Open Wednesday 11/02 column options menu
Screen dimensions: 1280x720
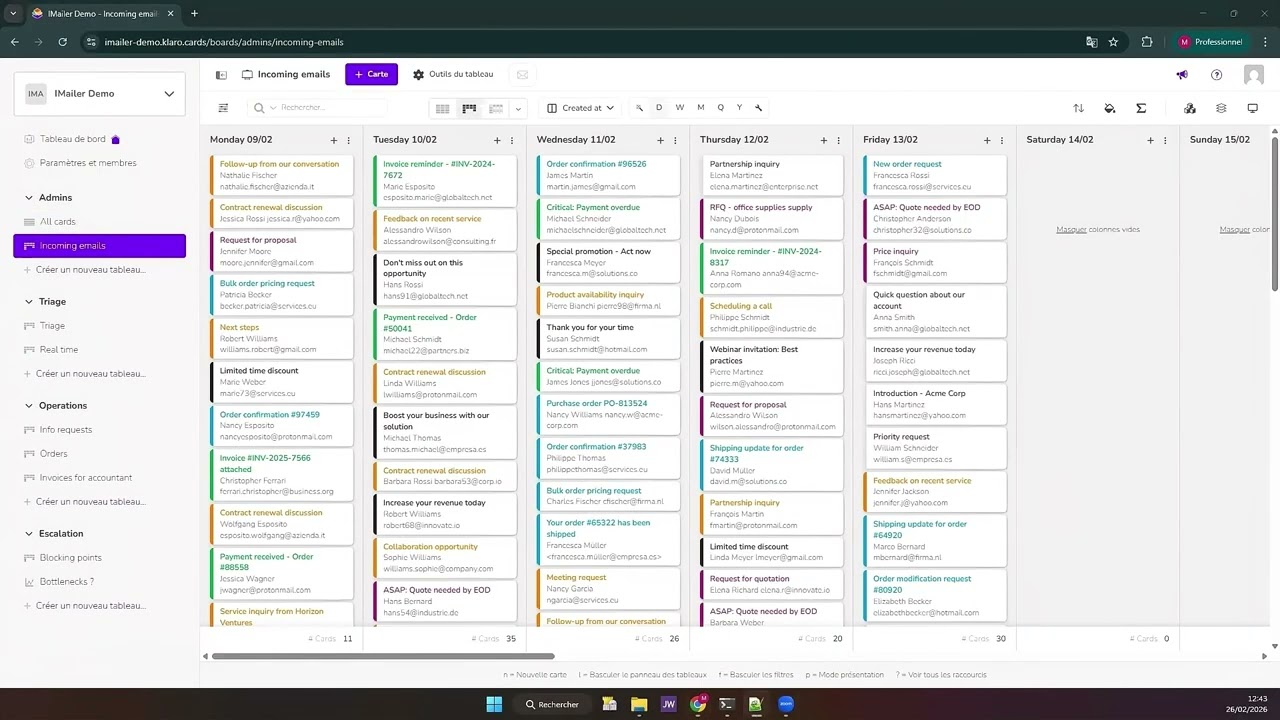click(x=675, y=140)
